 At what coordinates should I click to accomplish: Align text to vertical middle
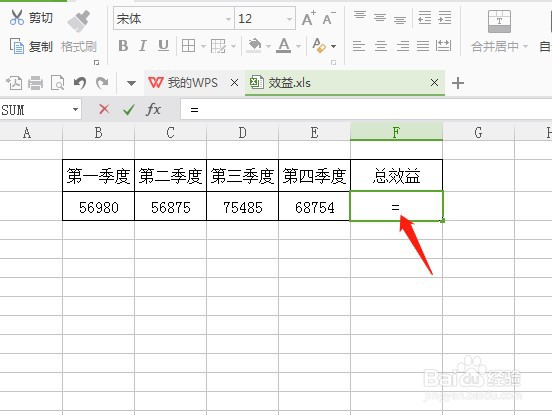point(380,17)
